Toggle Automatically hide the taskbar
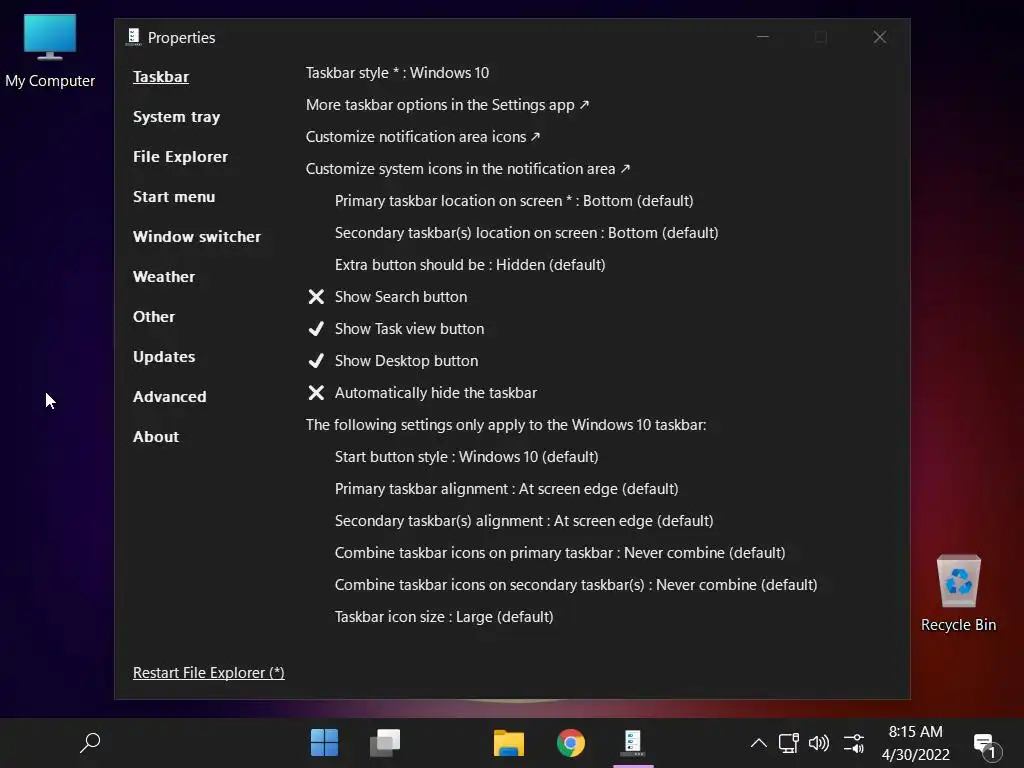This screenshot has height=768, width=1024. 422,392
